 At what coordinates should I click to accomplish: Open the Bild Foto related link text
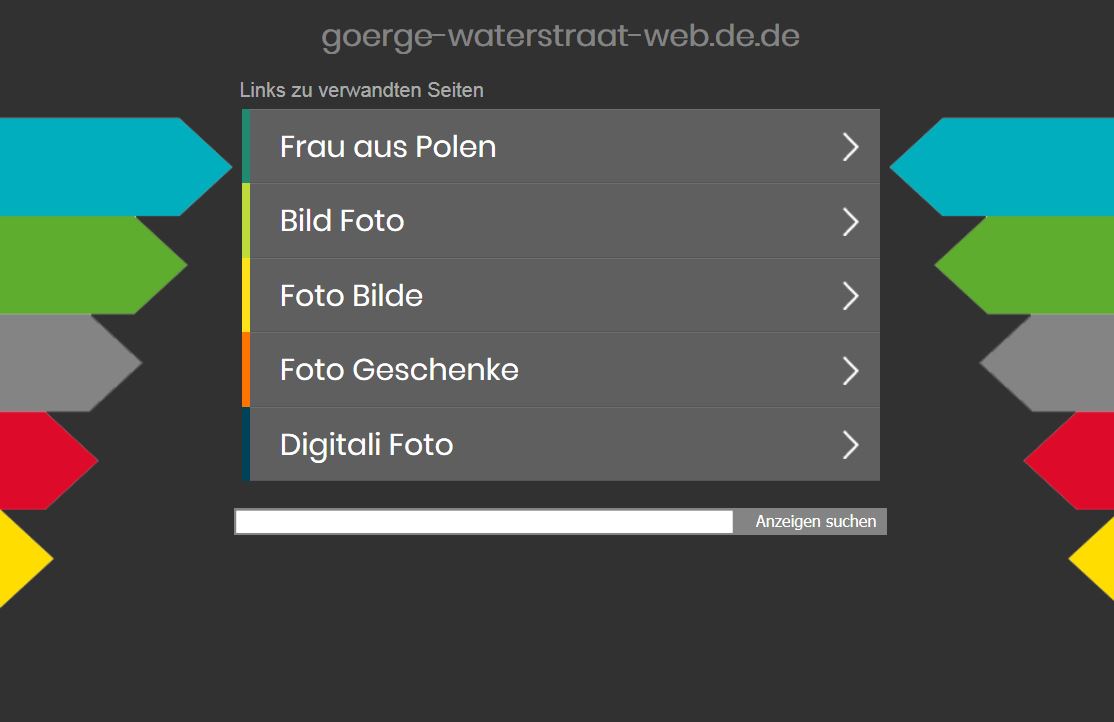[x=342, y=221]
